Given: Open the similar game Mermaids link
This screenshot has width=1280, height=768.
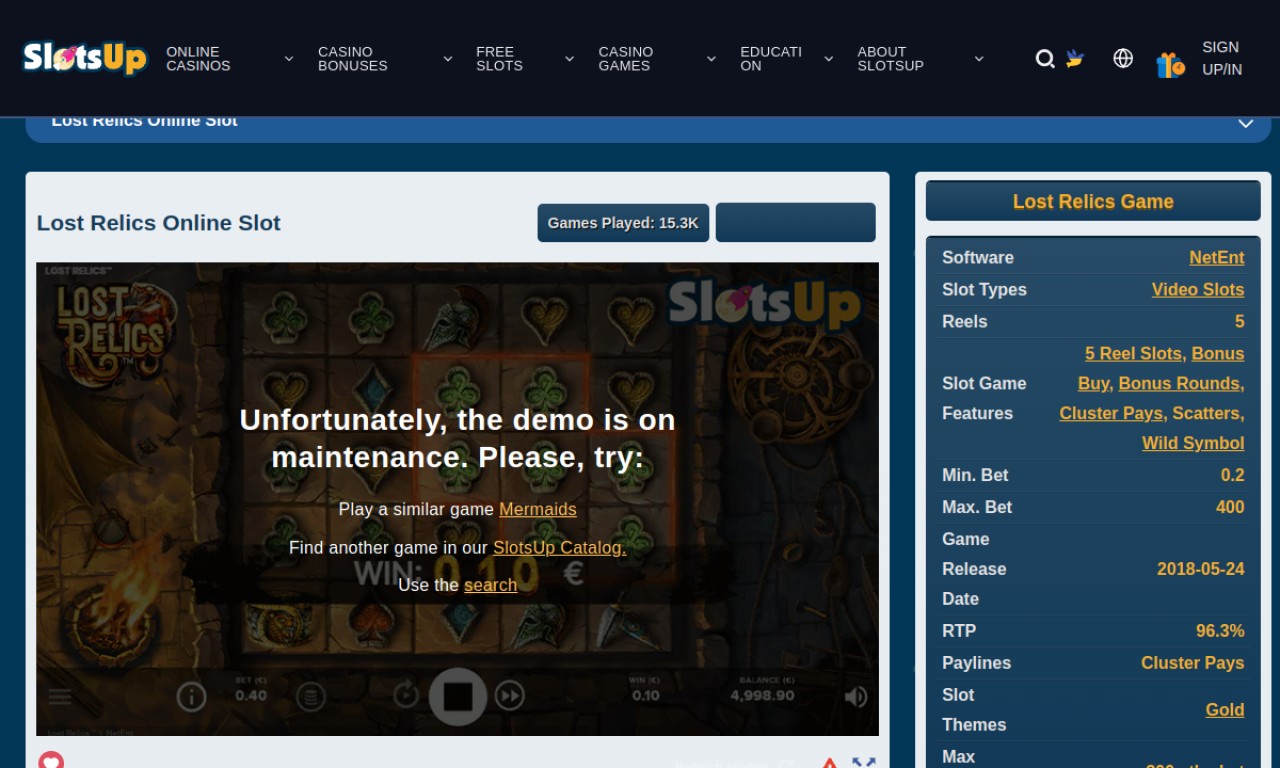Looking at the screenshot, I should (x=538, y=509).
